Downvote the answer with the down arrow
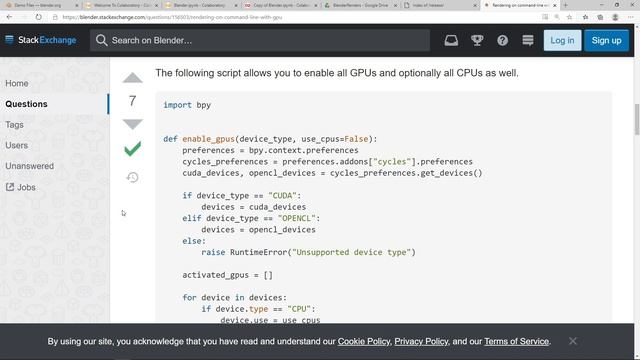640x360 pixels. [x=132, y=124]
